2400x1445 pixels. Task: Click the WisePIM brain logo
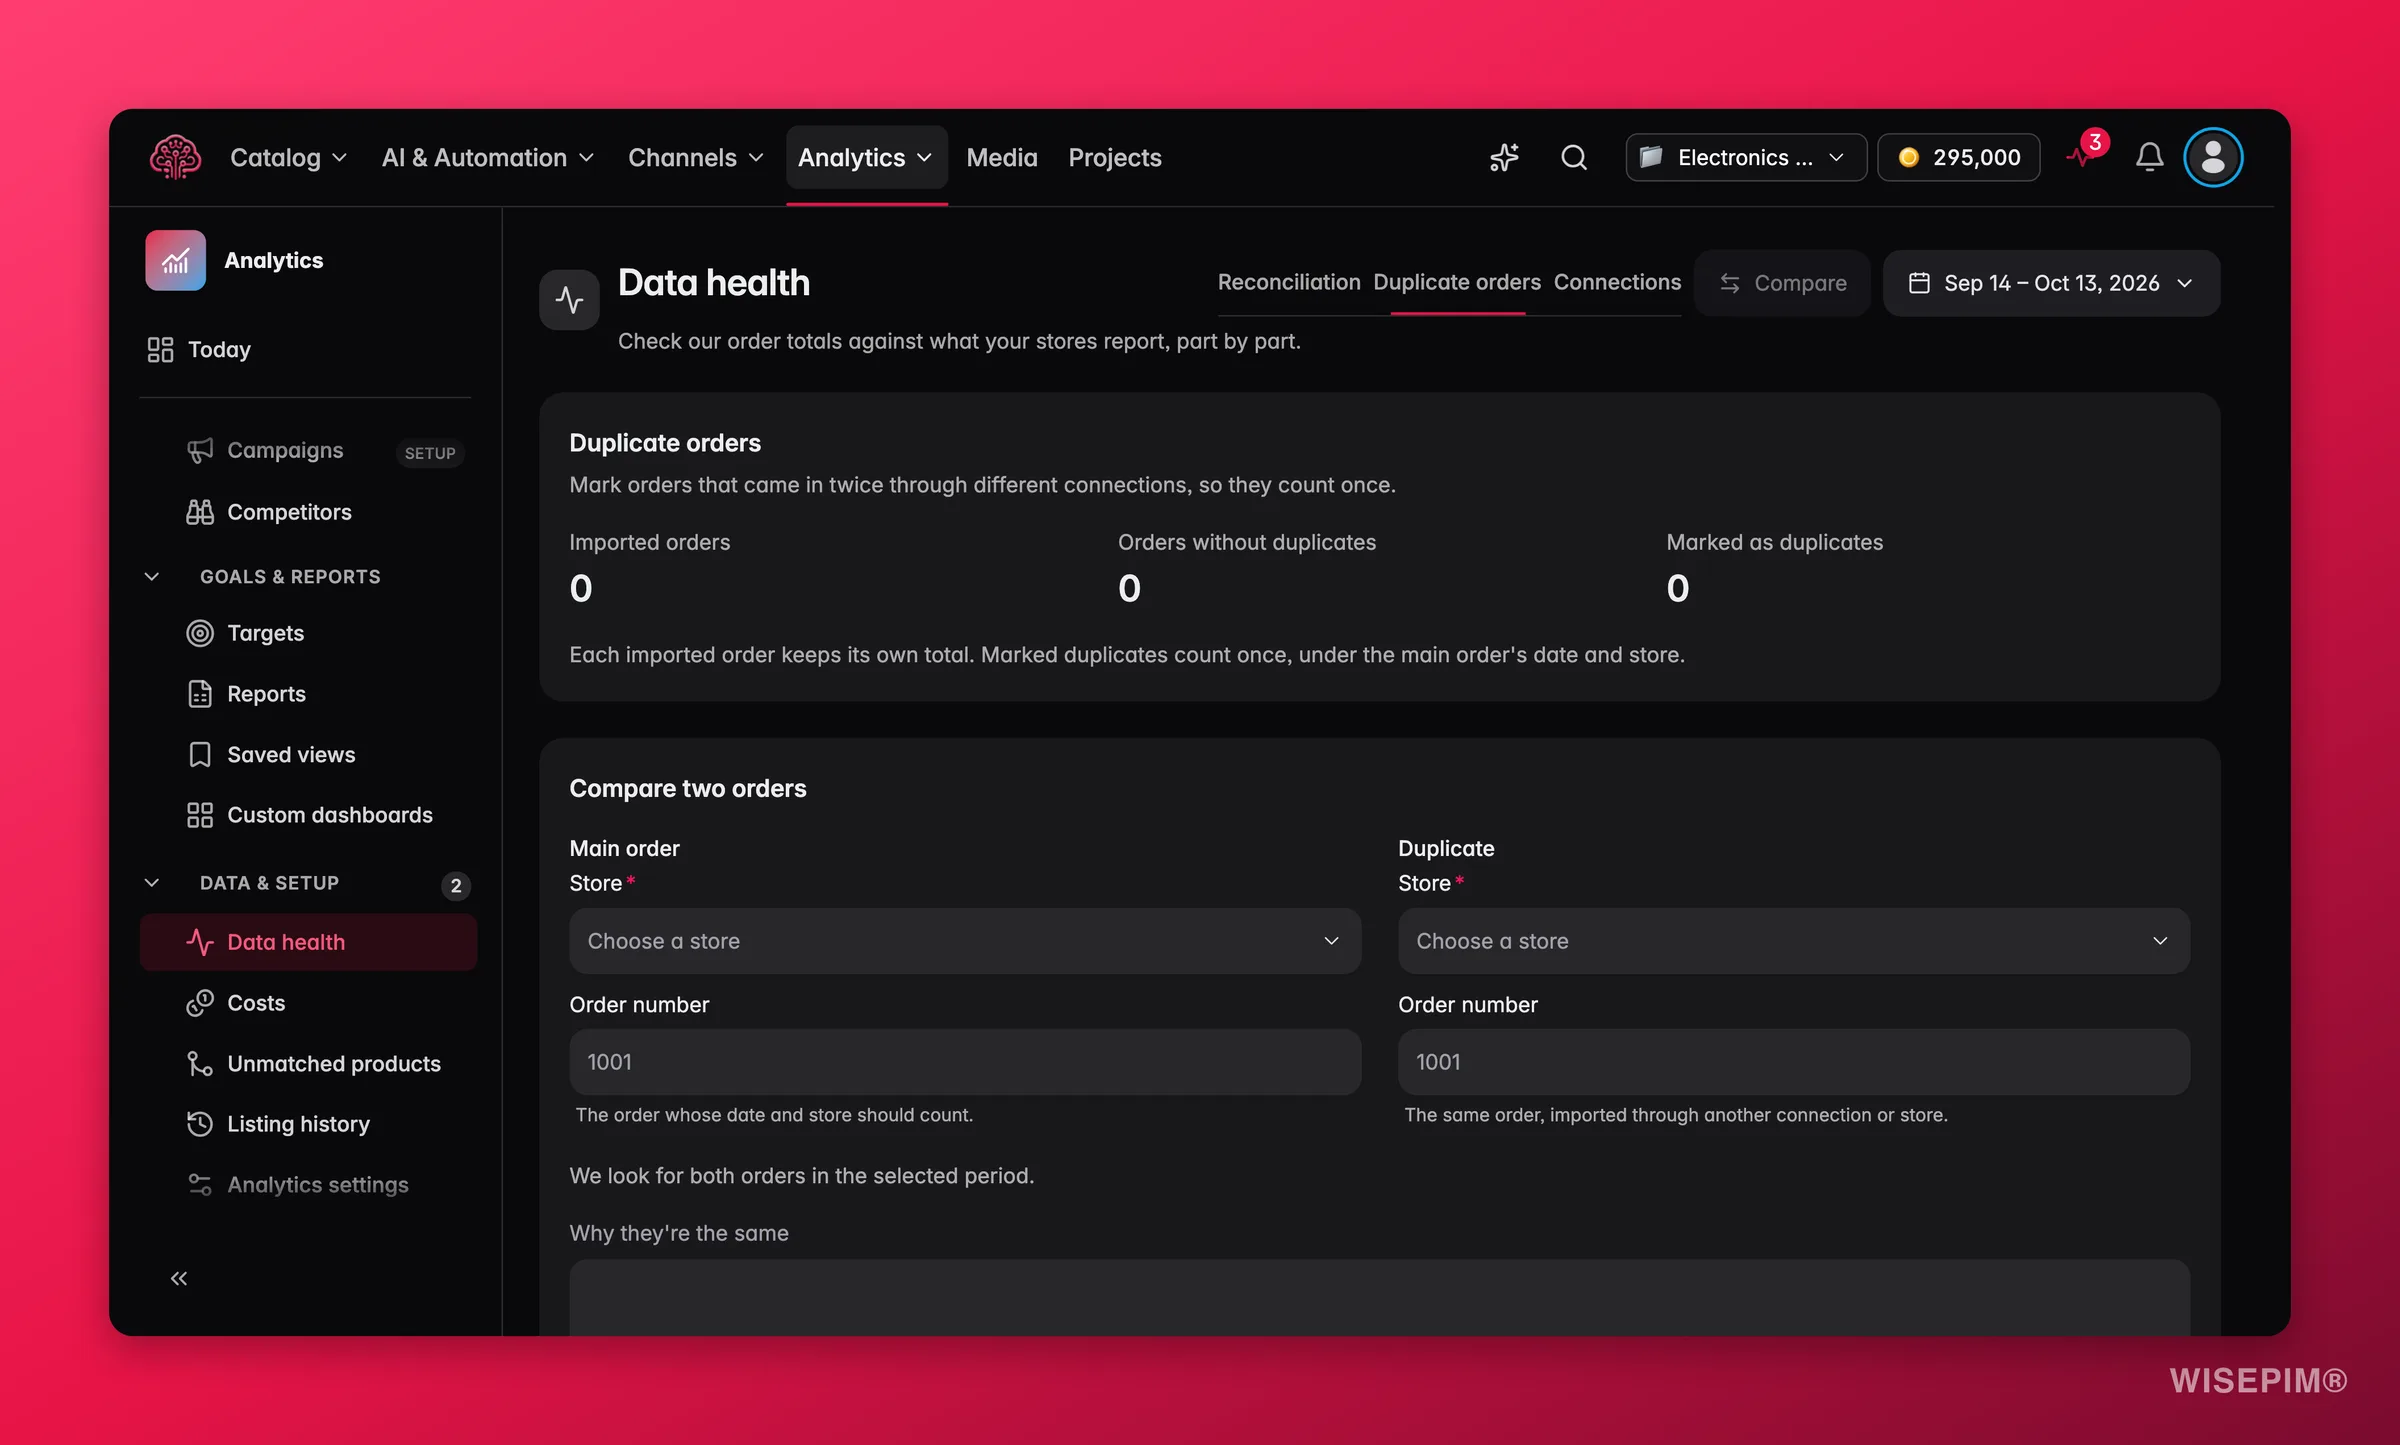click(x=175, y=157)
